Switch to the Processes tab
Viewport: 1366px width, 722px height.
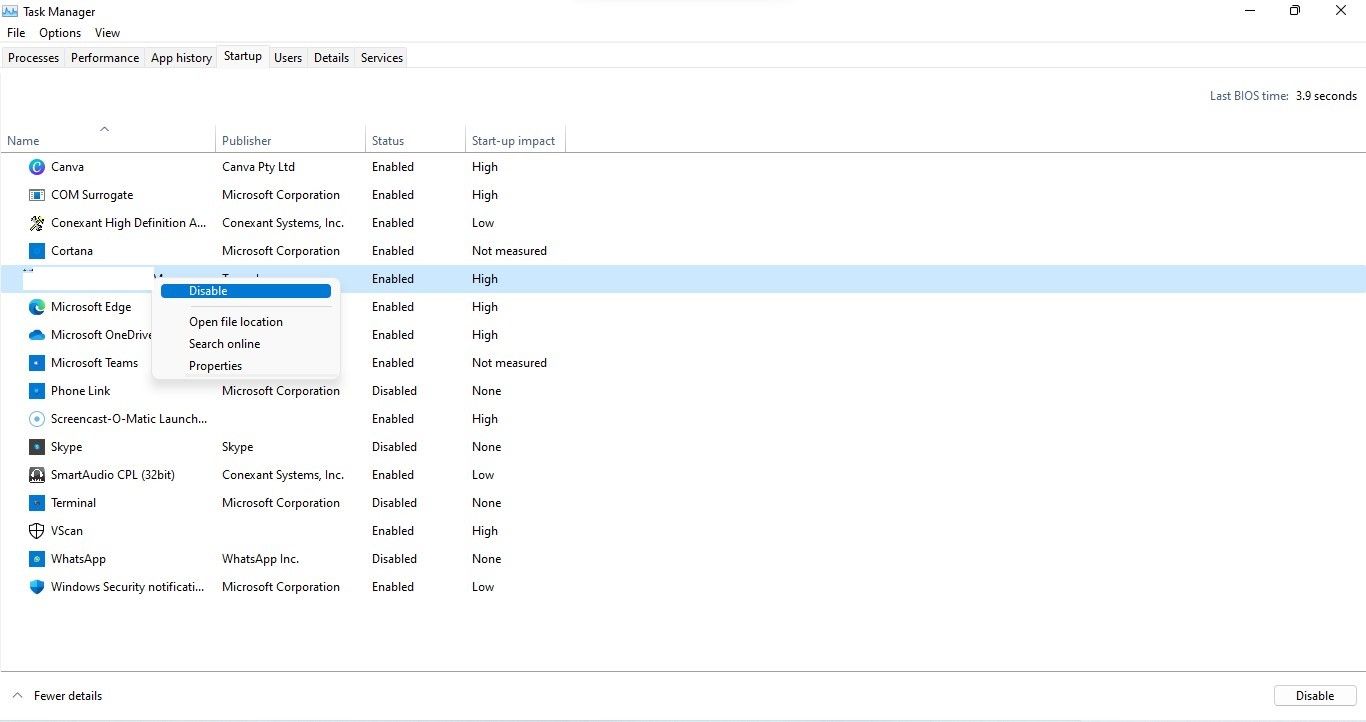tap(33, 58)
